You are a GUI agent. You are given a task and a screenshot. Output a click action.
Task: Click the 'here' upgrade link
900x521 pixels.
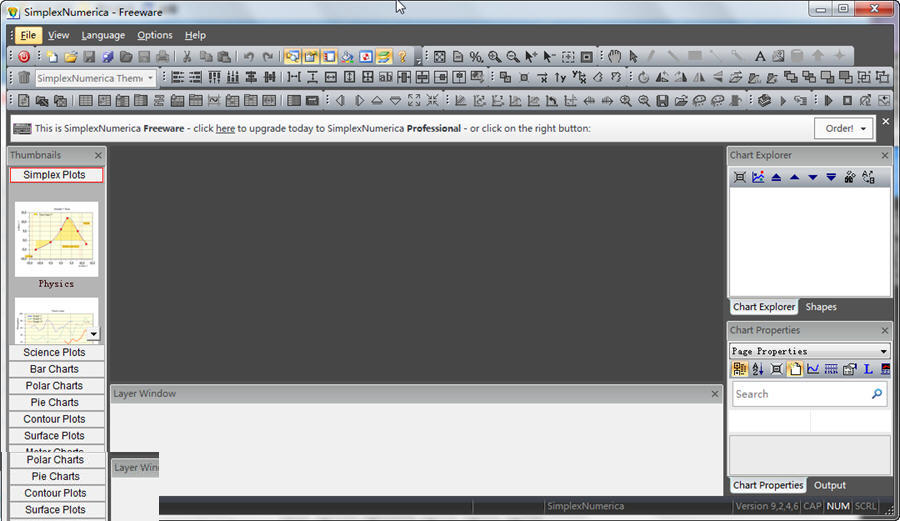coord(225,129)
